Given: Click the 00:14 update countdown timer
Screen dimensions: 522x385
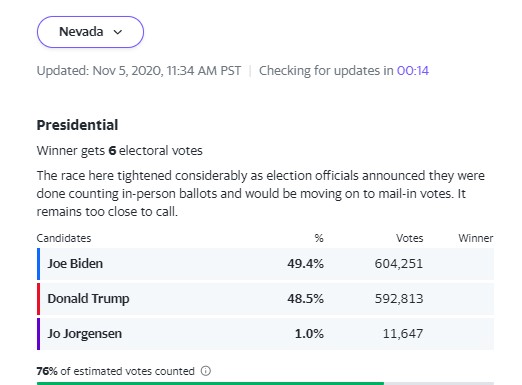Looking at the screenshot, I should coord(413,71).
